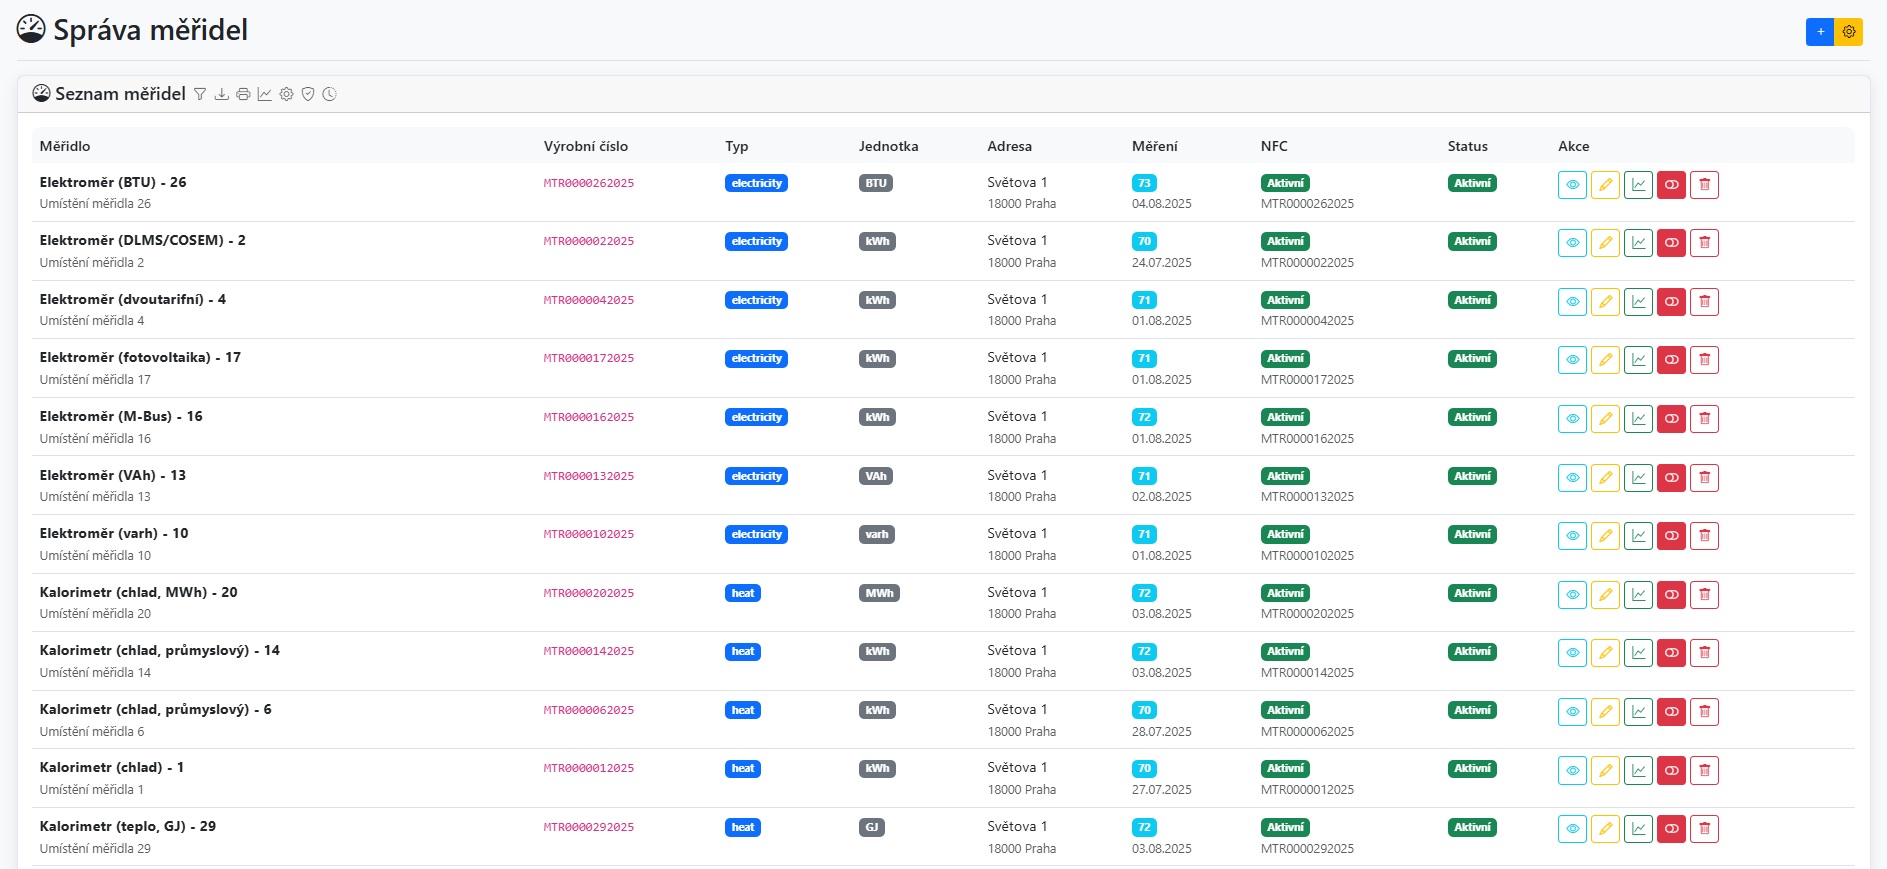The height and width of the screenshot is (869, 1887).
Task: Edit Elektroměr (dvoutarifní) - 4 with pencil
Action: 1605,302
